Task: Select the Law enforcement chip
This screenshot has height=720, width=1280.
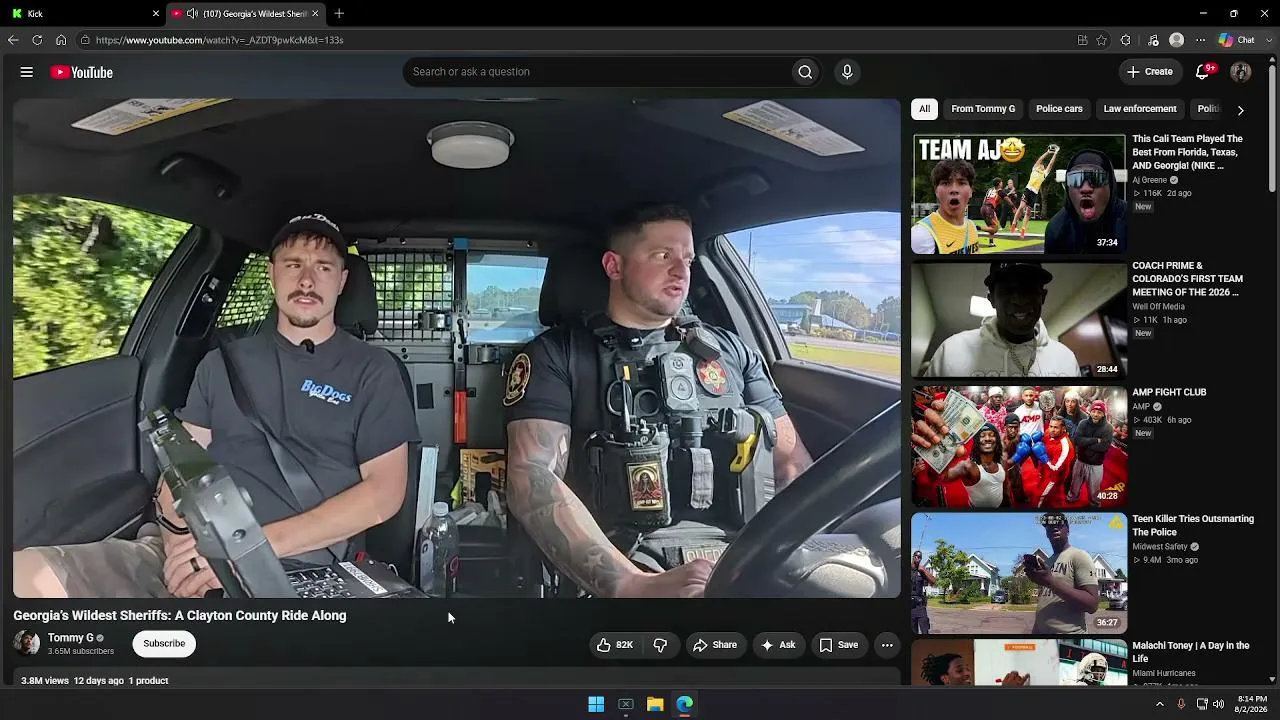Action: [x=1140, y=109]
